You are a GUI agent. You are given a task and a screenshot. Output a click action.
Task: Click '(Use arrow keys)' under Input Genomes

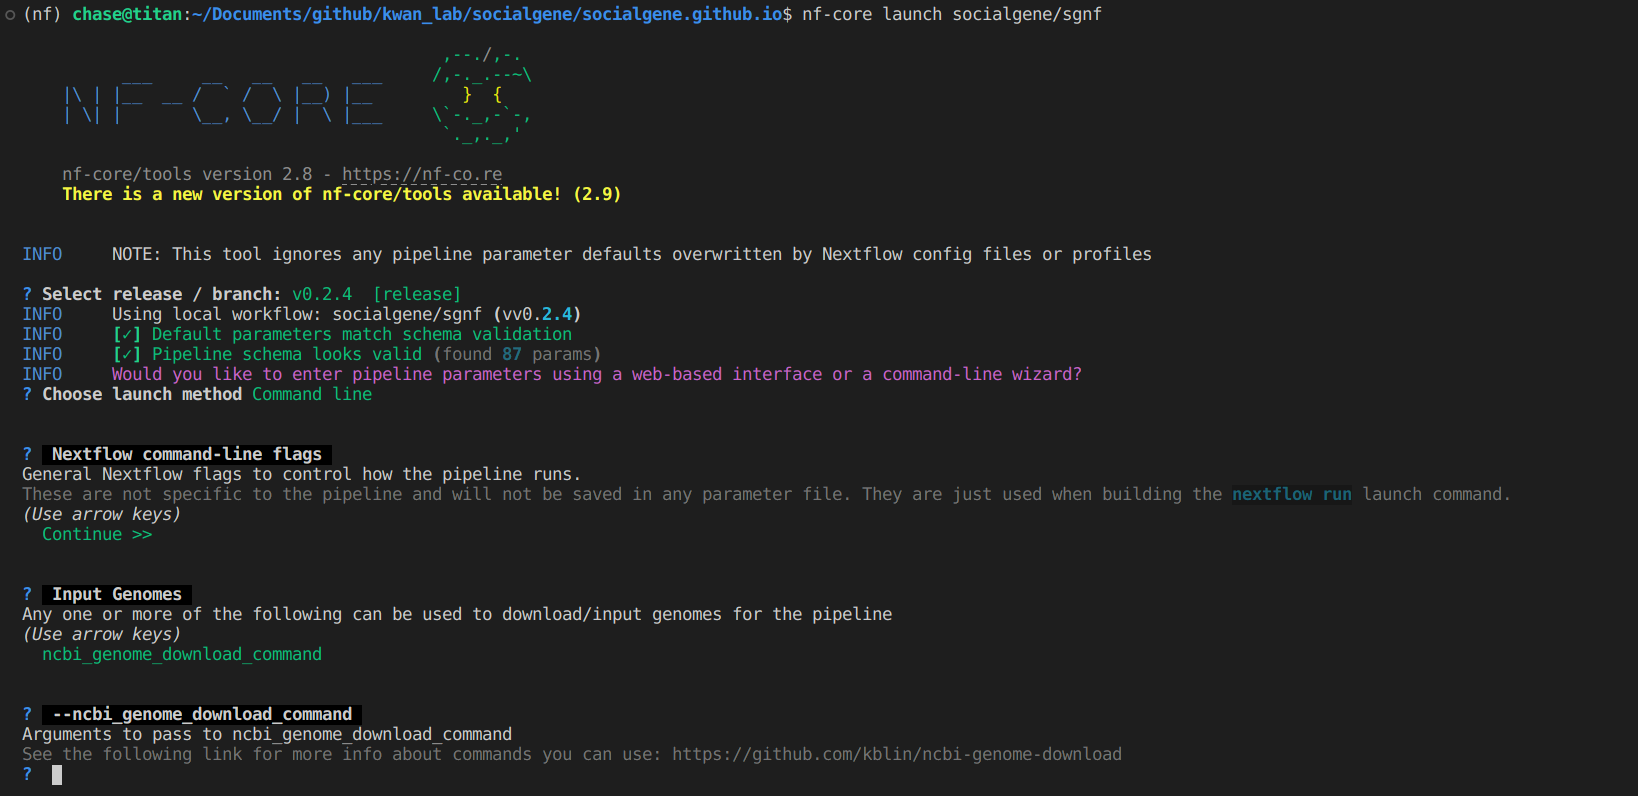pyautogui.click(x=102, y=634)
